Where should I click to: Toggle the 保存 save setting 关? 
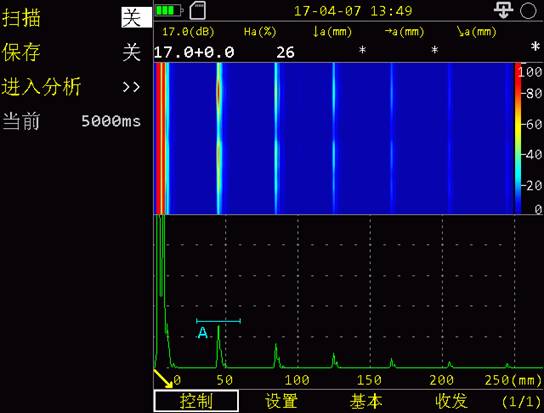[131, 52]
